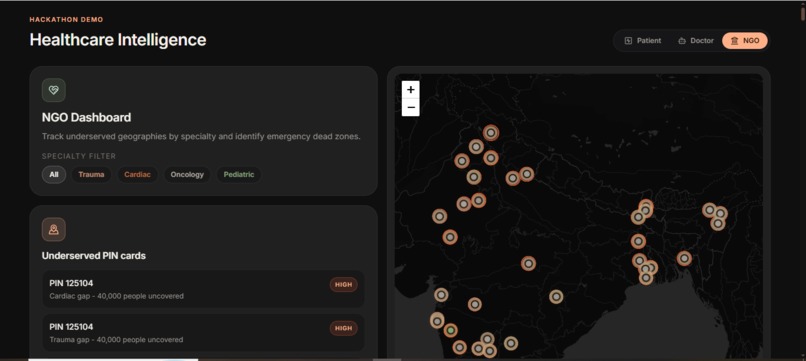Click the green-centered map marker

451,330
